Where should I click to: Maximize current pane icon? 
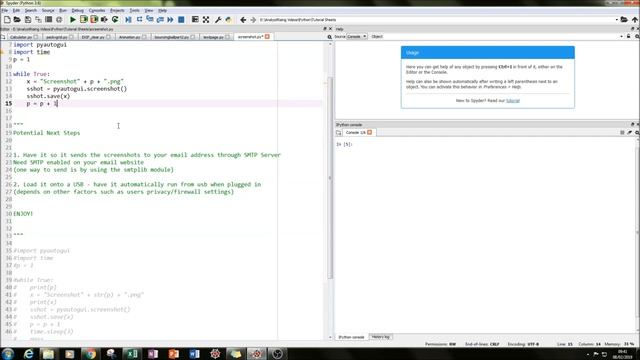click(195, 20)
